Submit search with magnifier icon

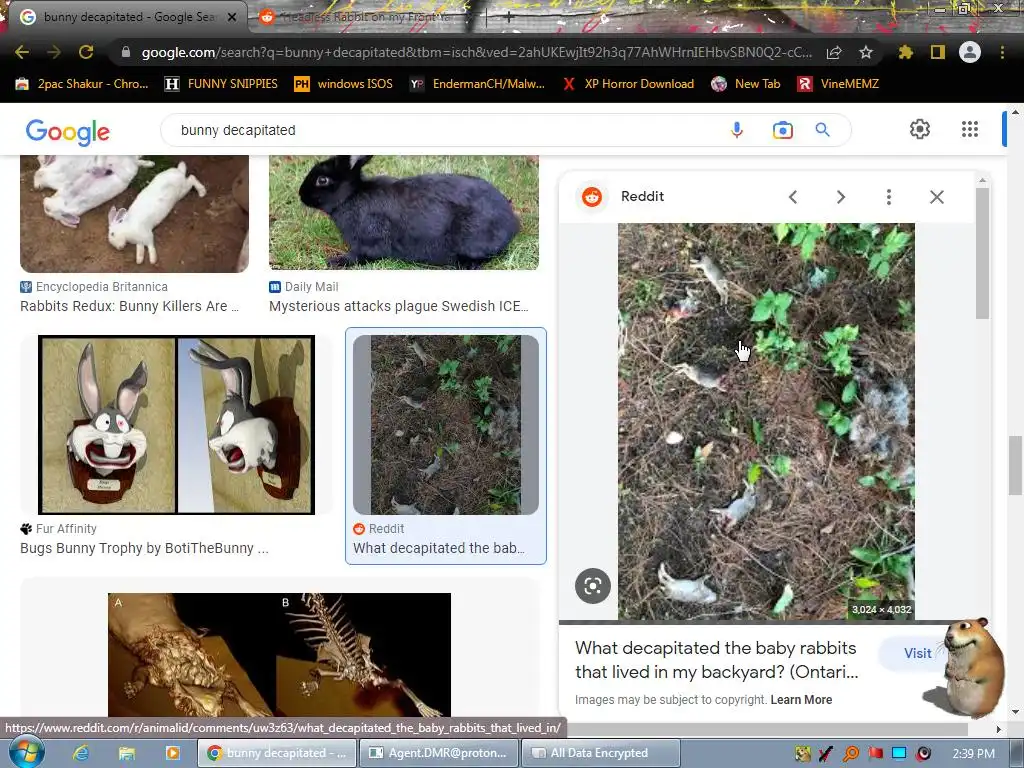click(823, 130)
